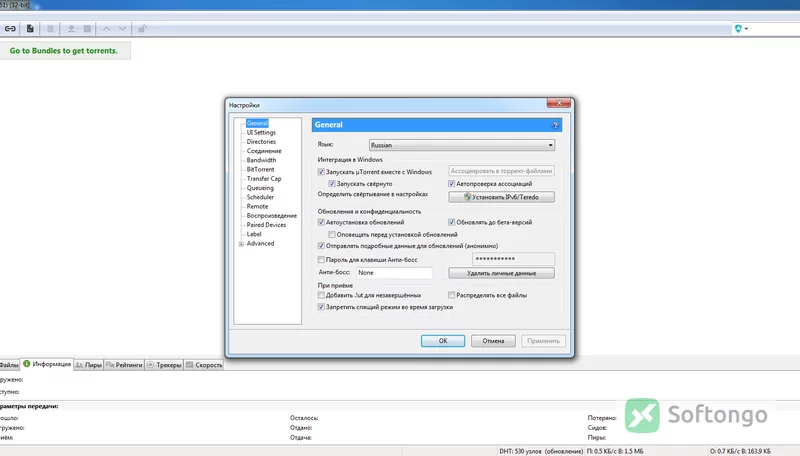
Task: Click the help question mark in General header
Action: pyautogui.click(x=555, y=125)
